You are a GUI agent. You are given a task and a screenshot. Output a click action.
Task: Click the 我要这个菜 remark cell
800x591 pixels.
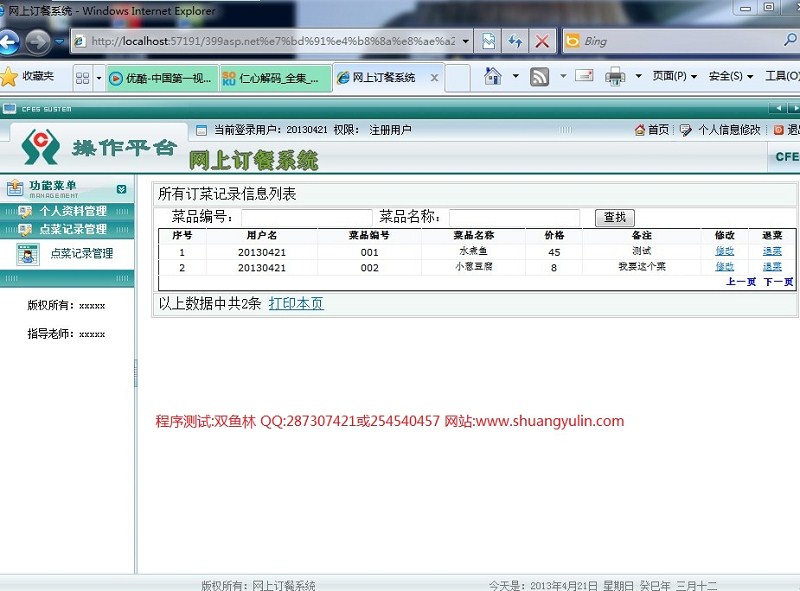click(x=642, y=266)
